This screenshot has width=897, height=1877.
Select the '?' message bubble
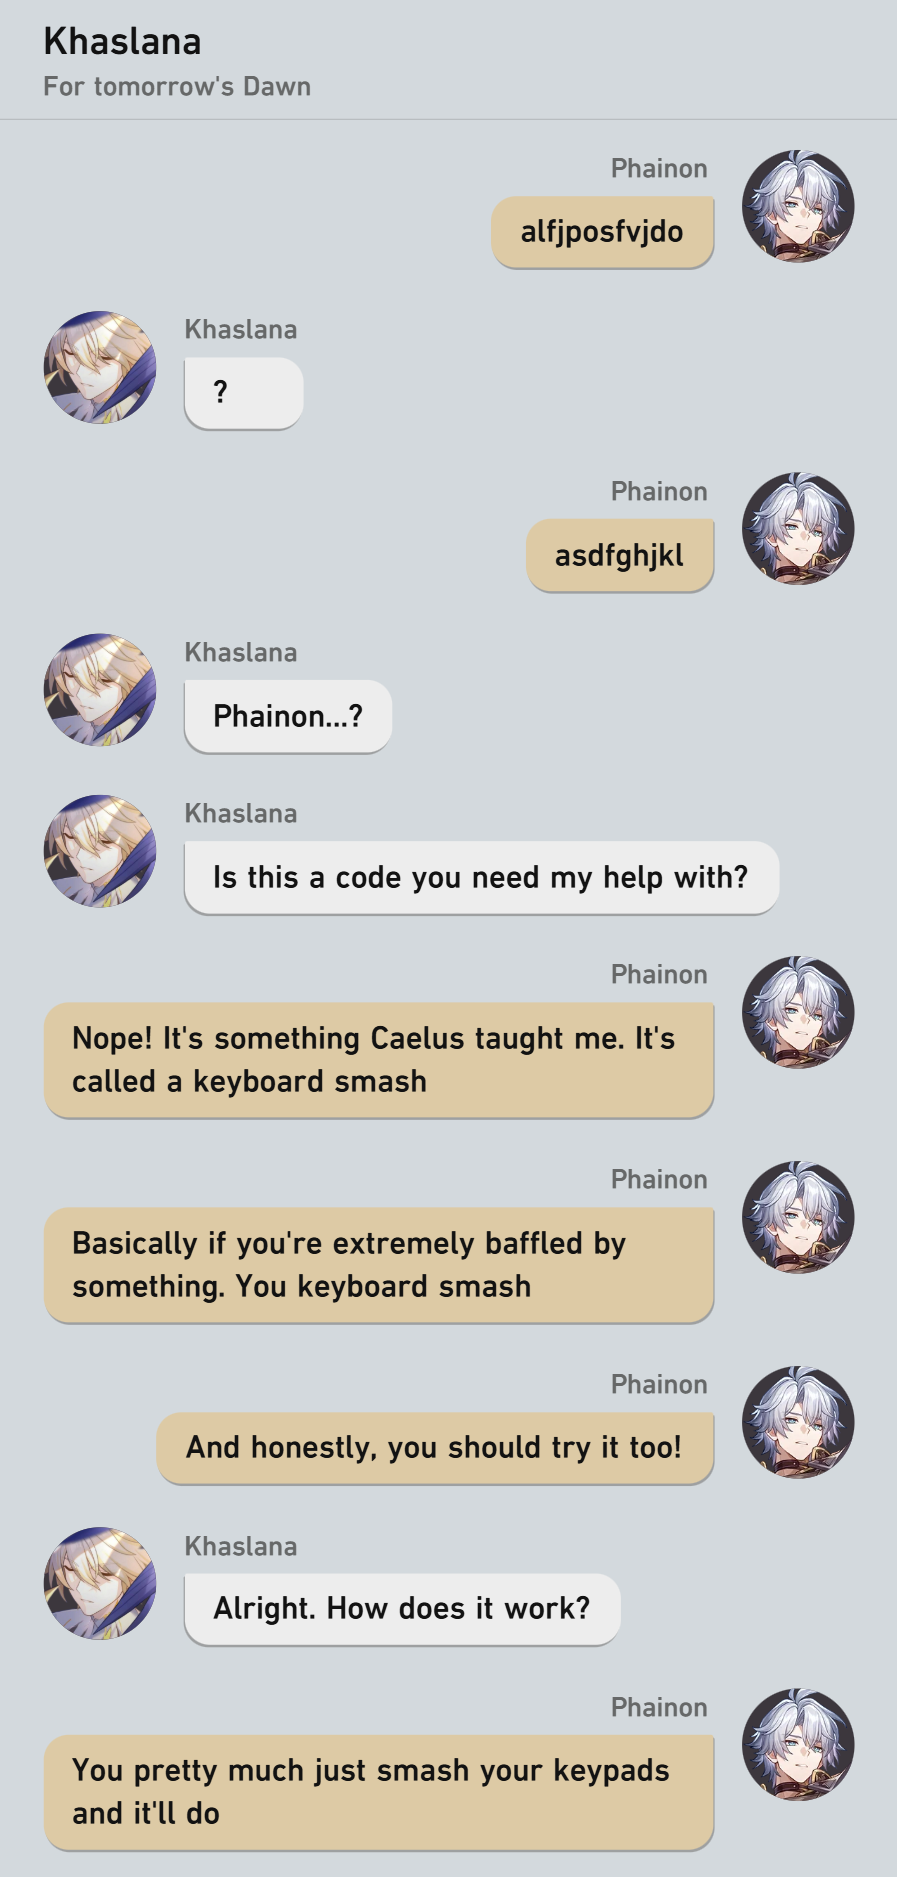click(x=243, y=393)
